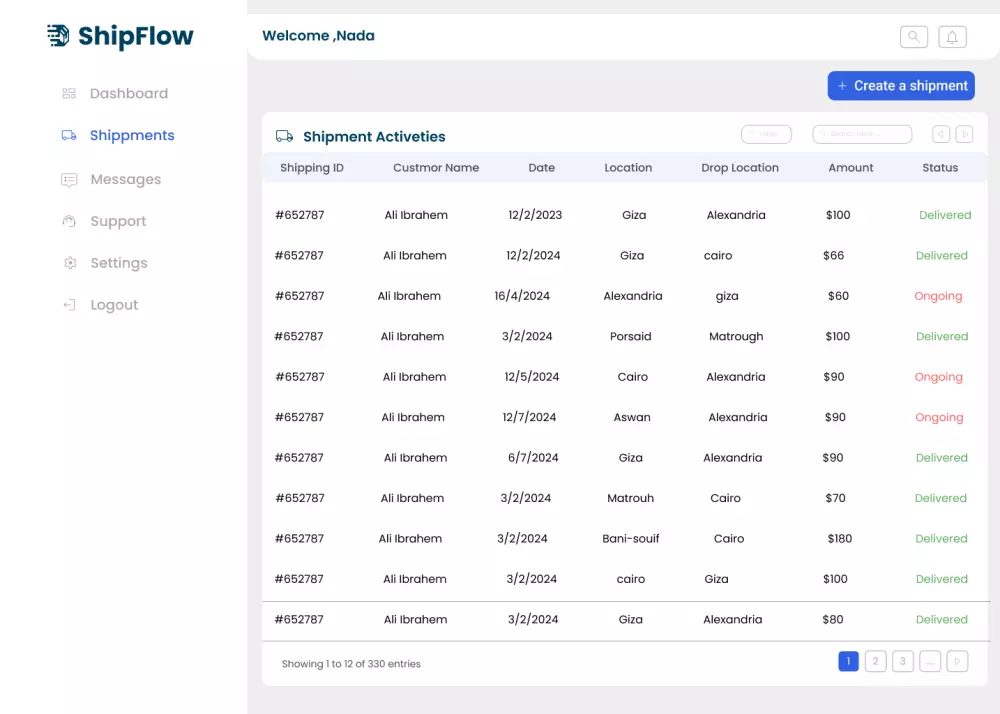Click the Support headset icon
This screenshot has width=1000, height=714.
coord(69,222)
